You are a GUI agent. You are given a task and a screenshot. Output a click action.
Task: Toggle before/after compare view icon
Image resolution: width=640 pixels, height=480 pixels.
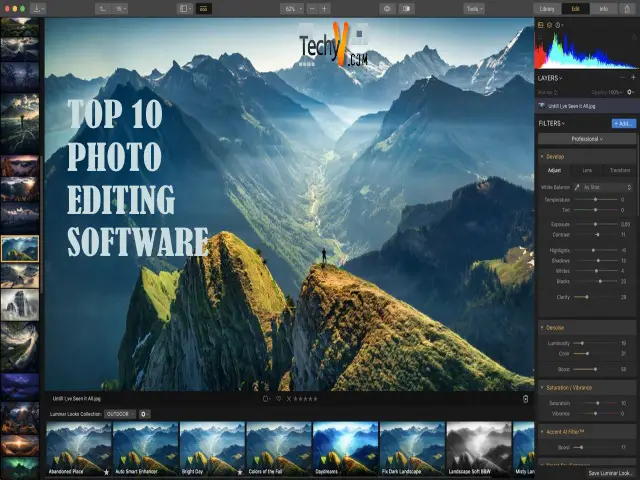[x=406, y=9]
